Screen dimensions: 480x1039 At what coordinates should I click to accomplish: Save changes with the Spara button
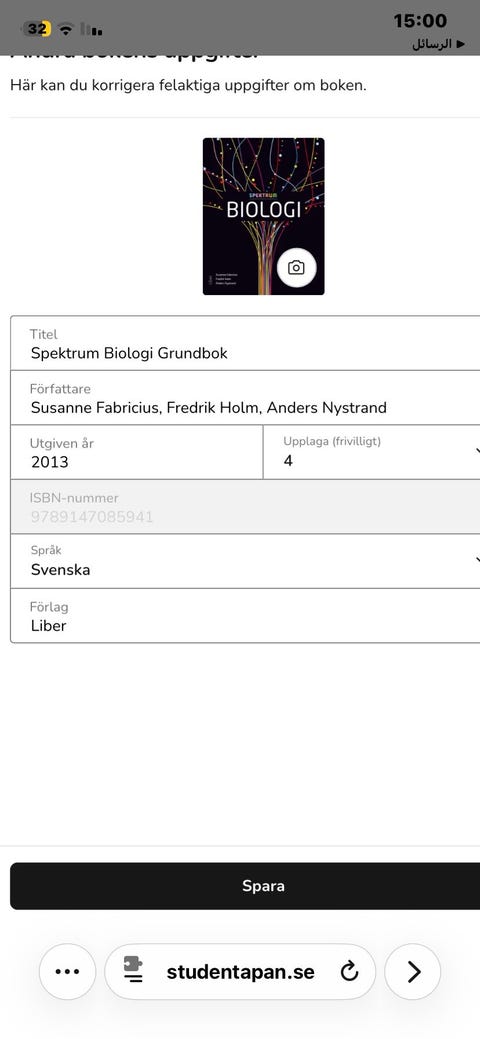point(245,886)
